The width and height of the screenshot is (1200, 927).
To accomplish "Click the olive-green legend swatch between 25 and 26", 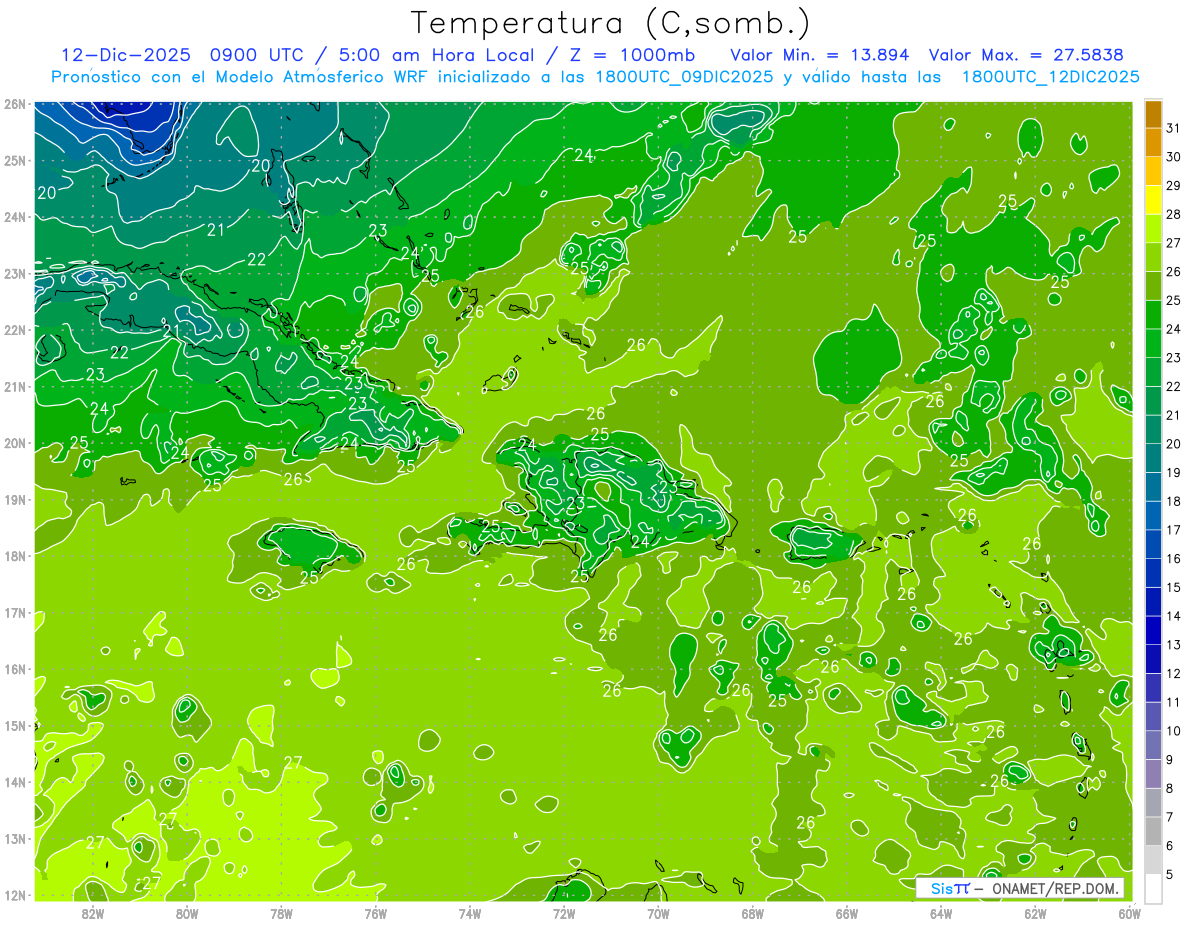I will 1153,286.
